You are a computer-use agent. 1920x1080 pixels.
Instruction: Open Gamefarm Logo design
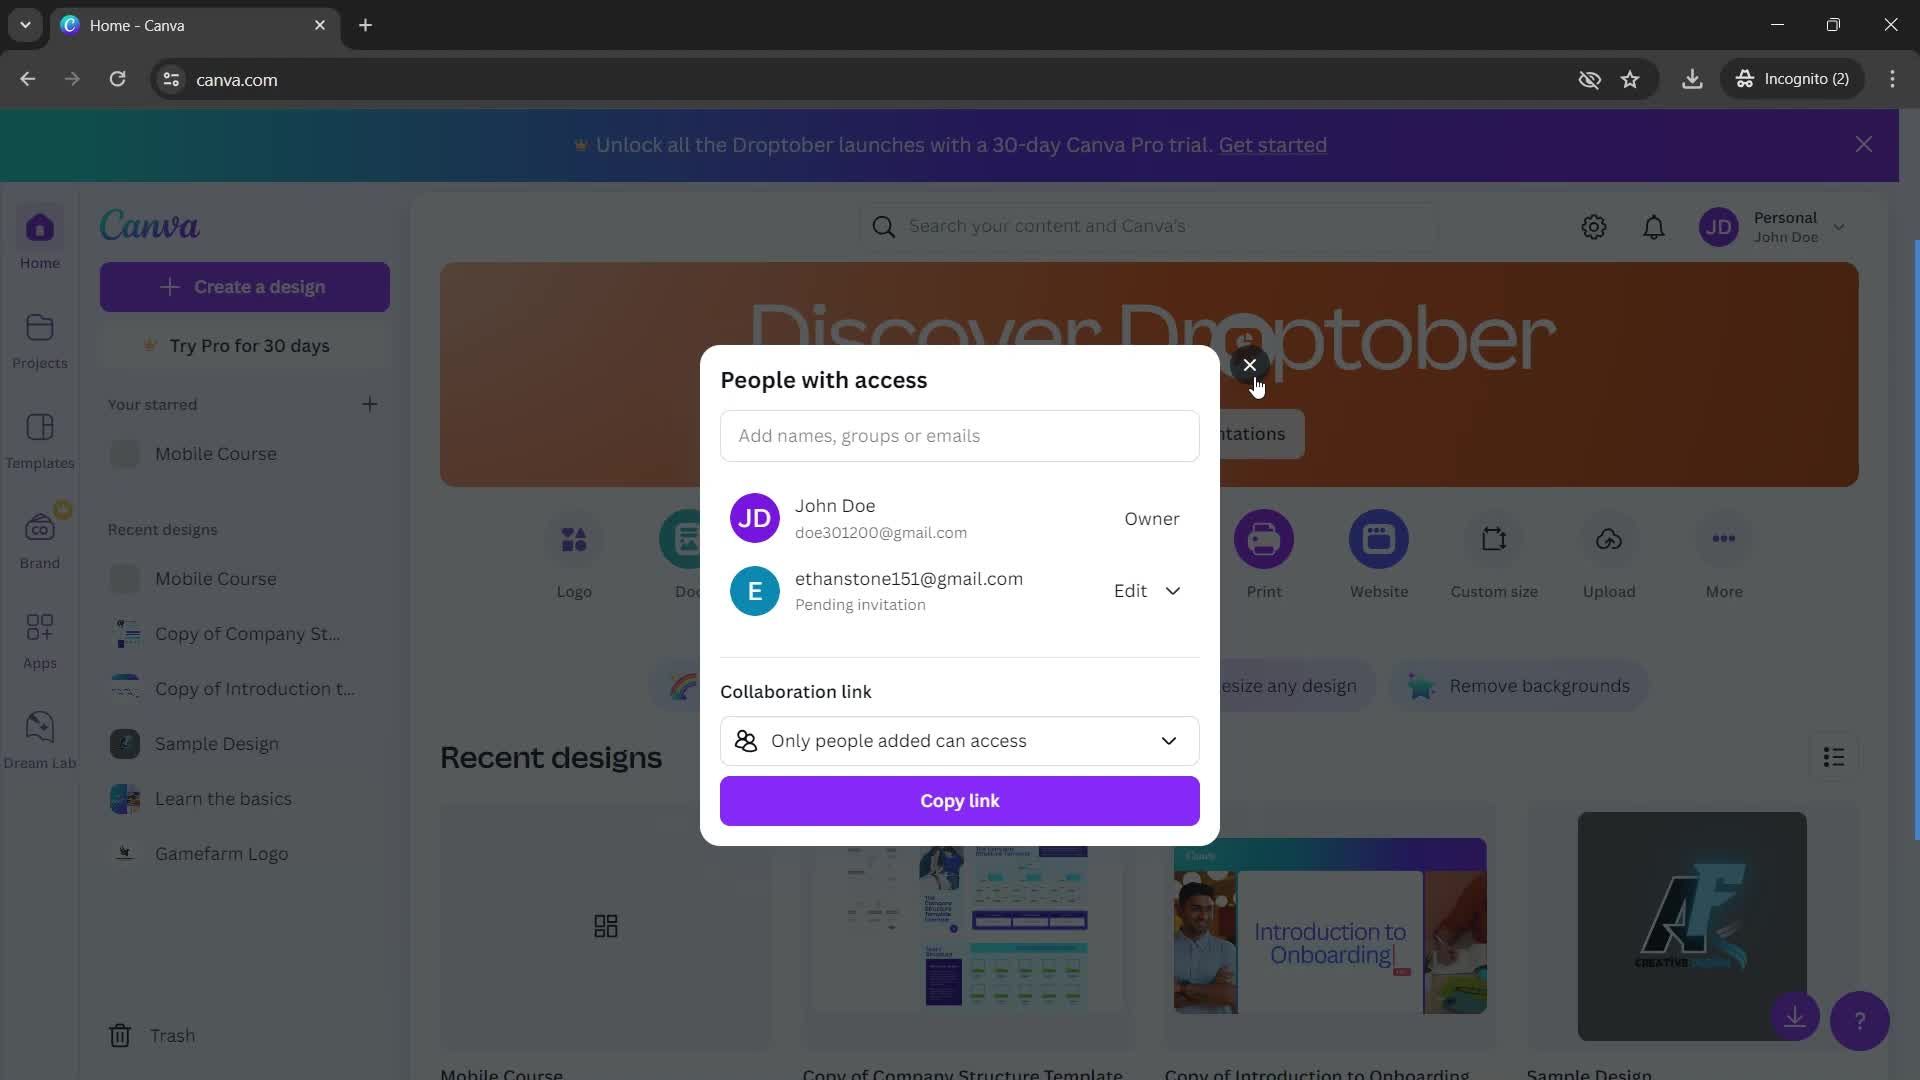[244, 854]
